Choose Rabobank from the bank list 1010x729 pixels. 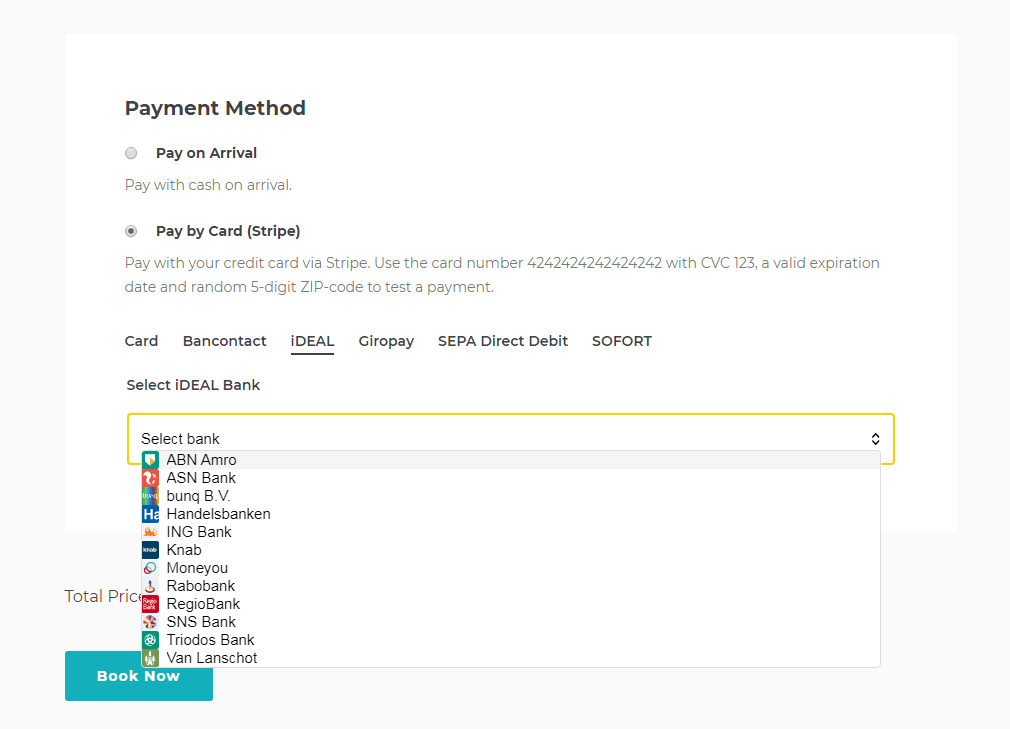pyautogui.click(x=201, y=586)
